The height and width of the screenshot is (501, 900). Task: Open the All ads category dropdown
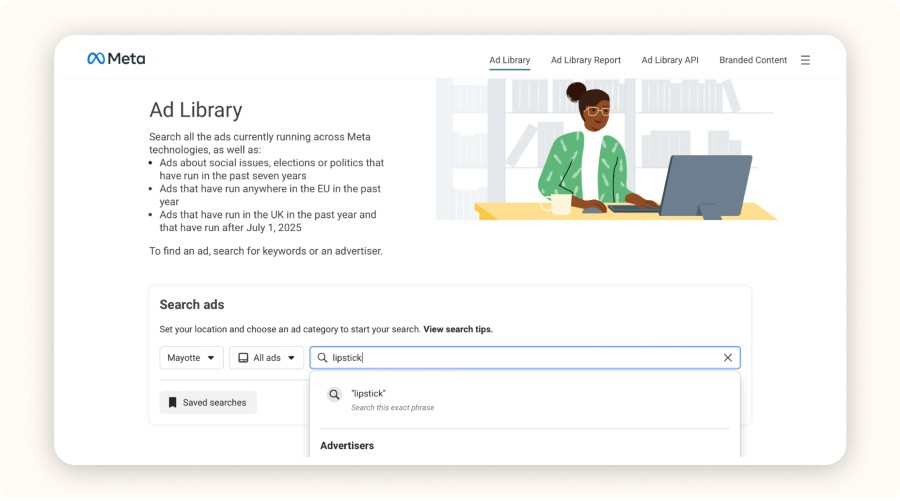tap(266, 358)
